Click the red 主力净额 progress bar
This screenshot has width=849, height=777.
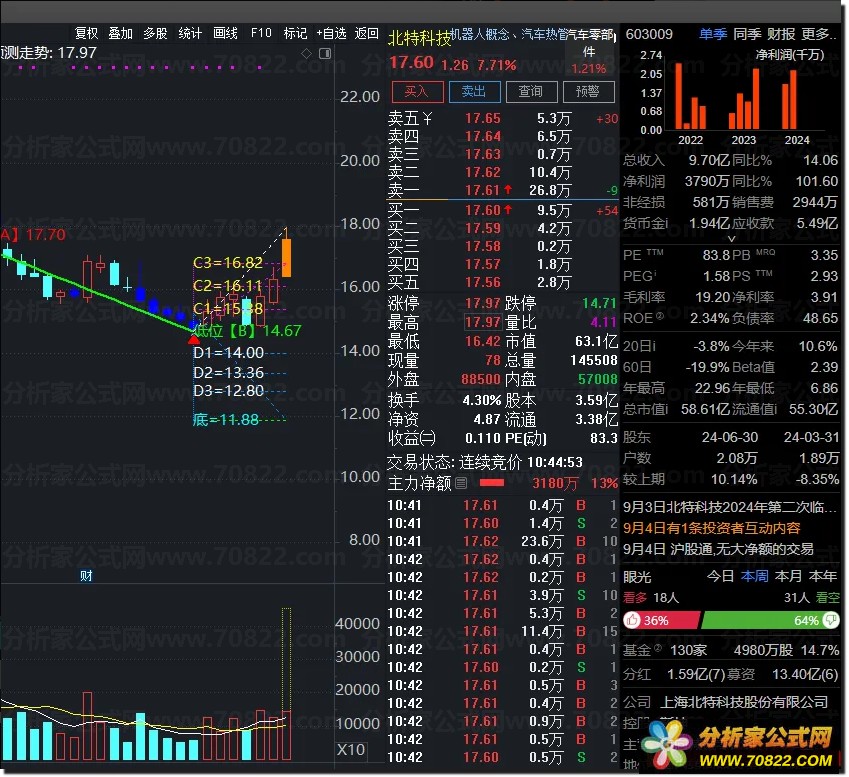492,482
